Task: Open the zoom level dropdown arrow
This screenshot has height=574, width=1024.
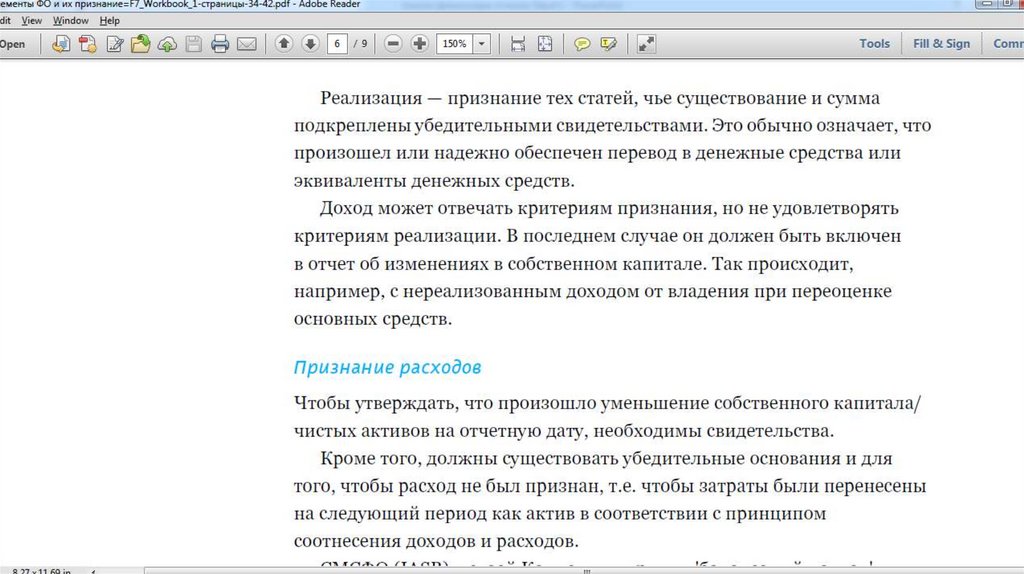Action: [481, 44]
